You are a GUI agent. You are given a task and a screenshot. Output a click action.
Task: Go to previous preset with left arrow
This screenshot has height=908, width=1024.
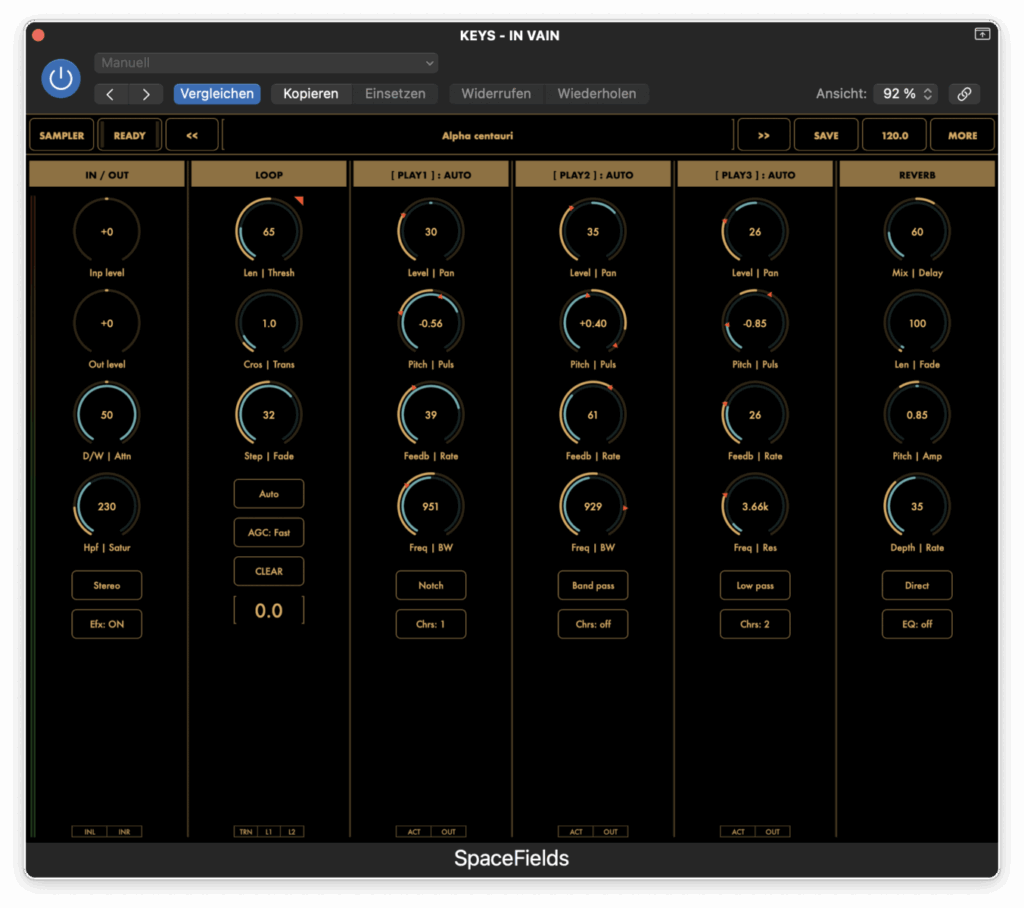111,94
